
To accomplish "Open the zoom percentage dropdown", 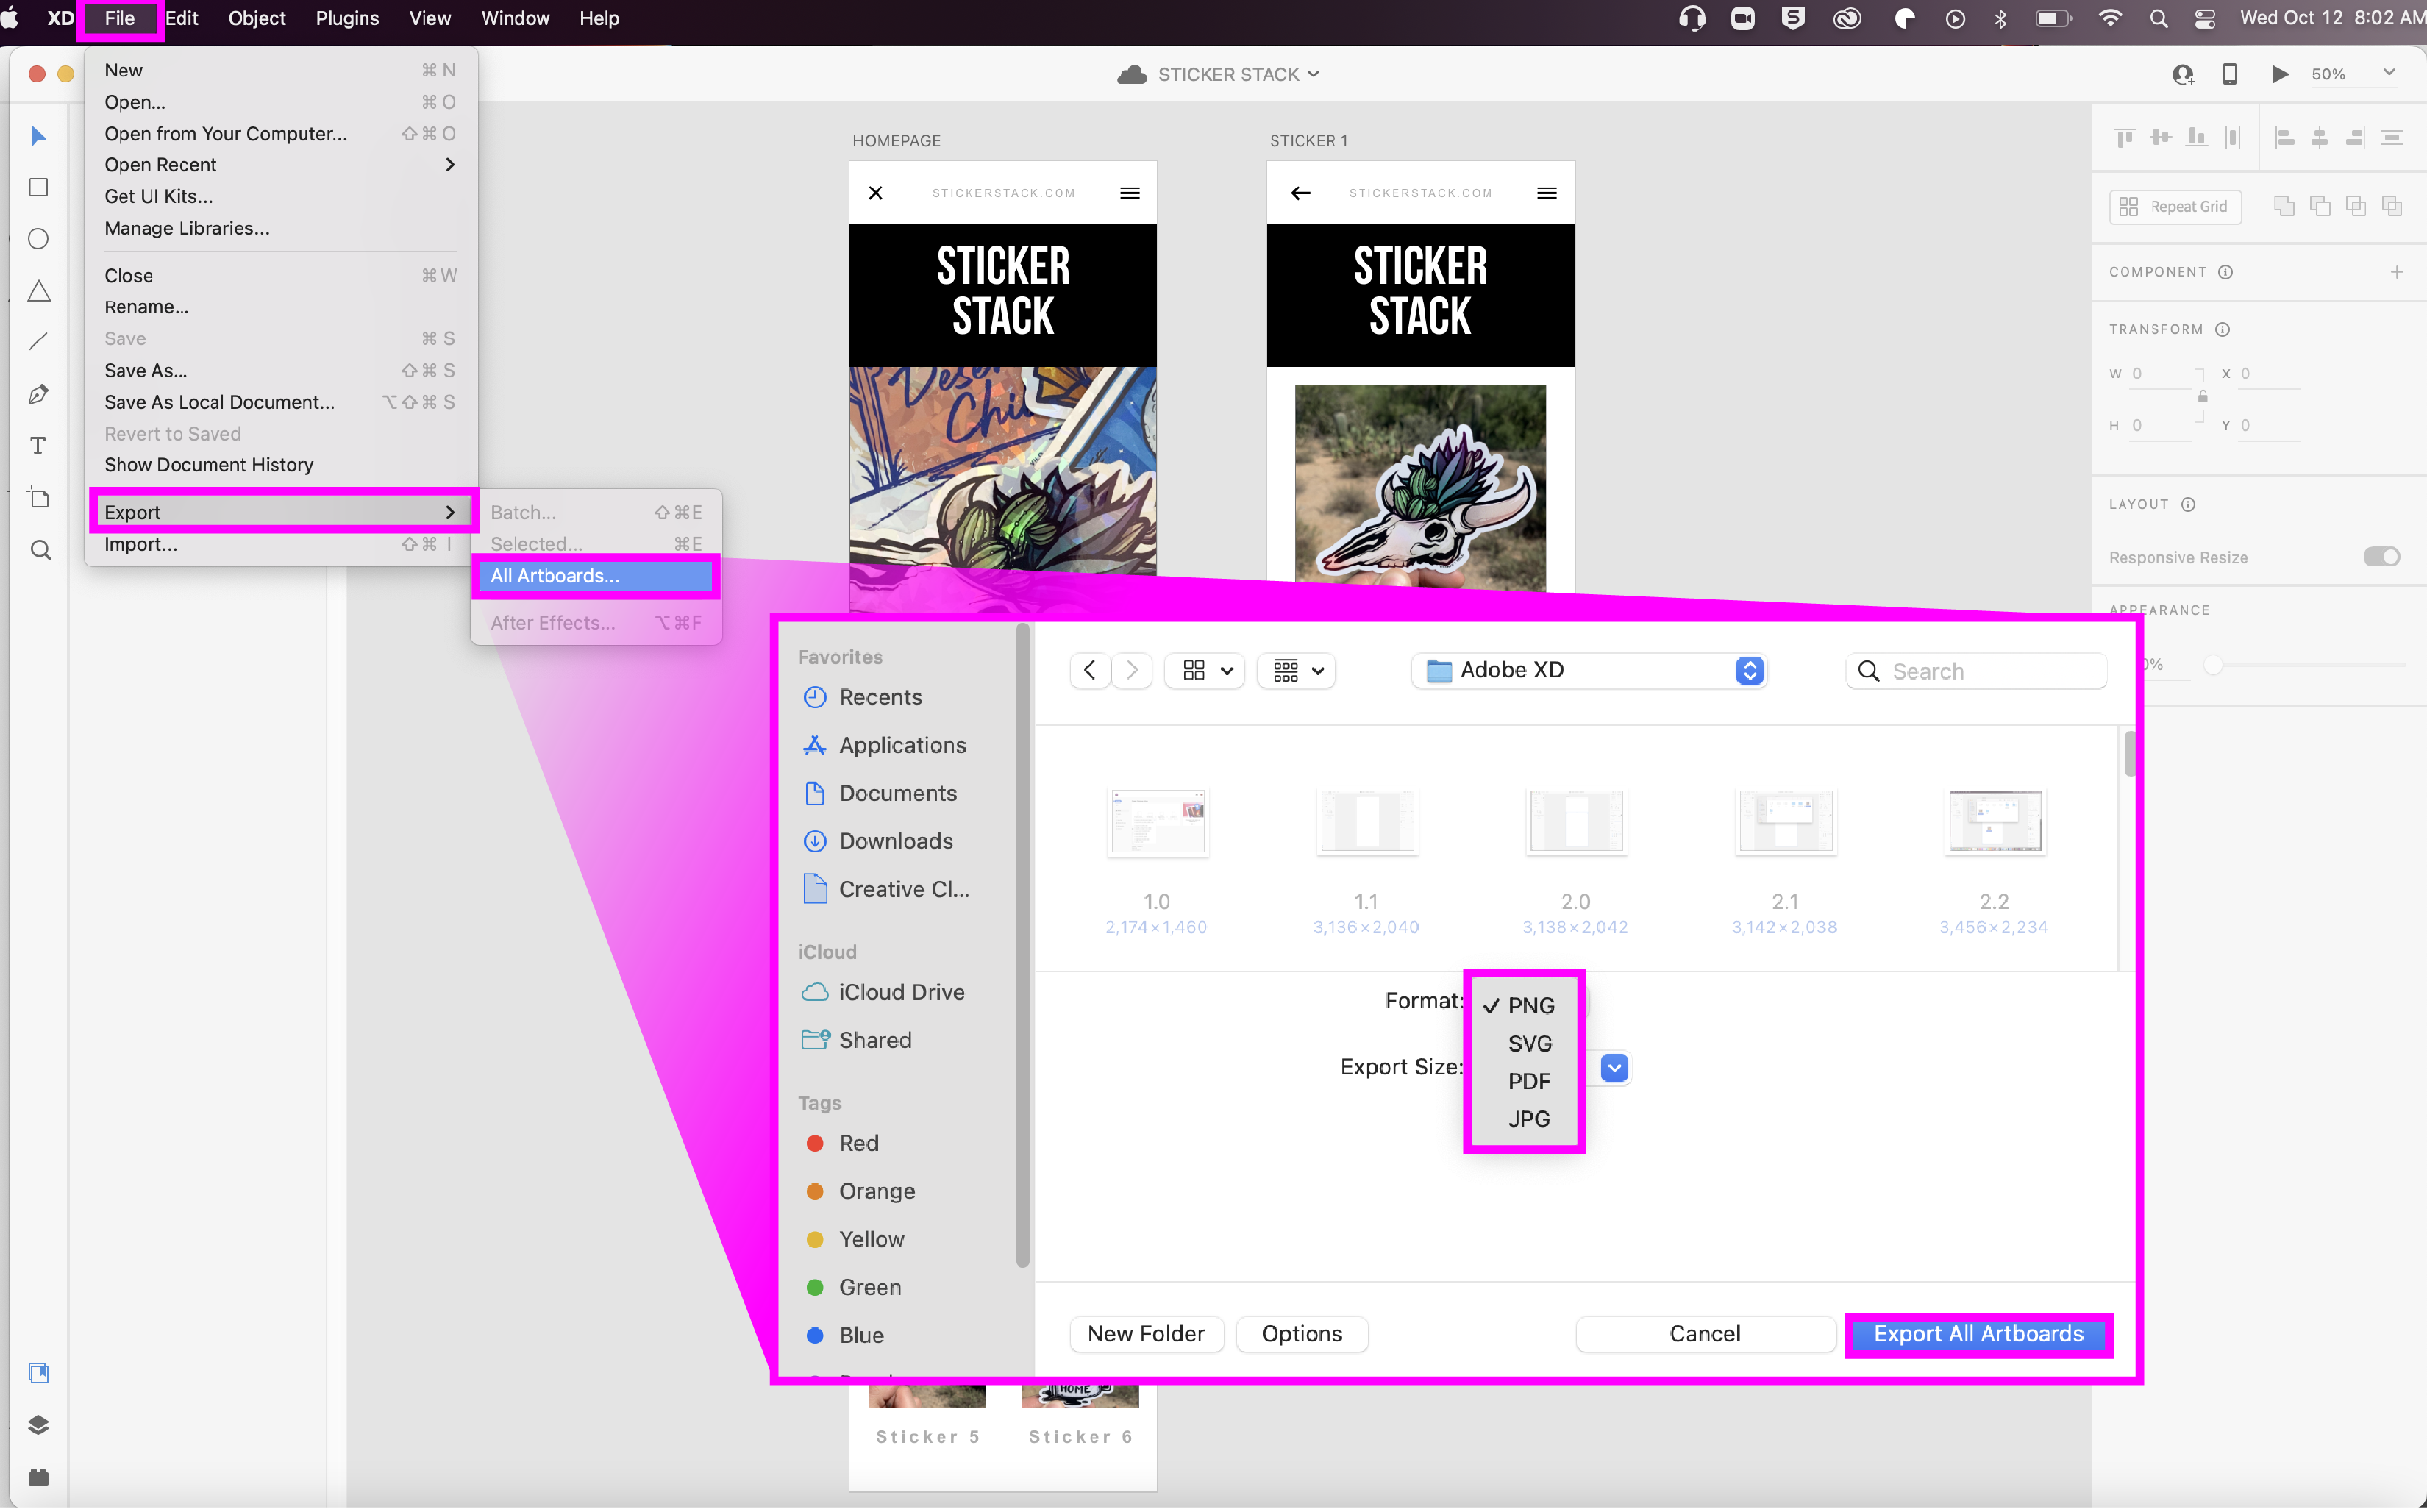I will pos(2389,74).
